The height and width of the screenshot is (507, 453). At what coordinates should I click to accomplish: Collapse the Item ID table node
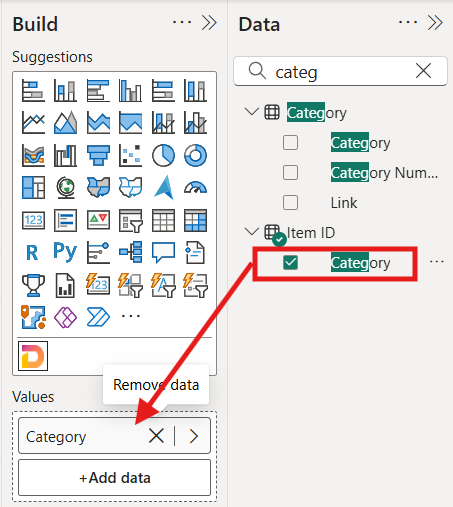click(252, 232)
